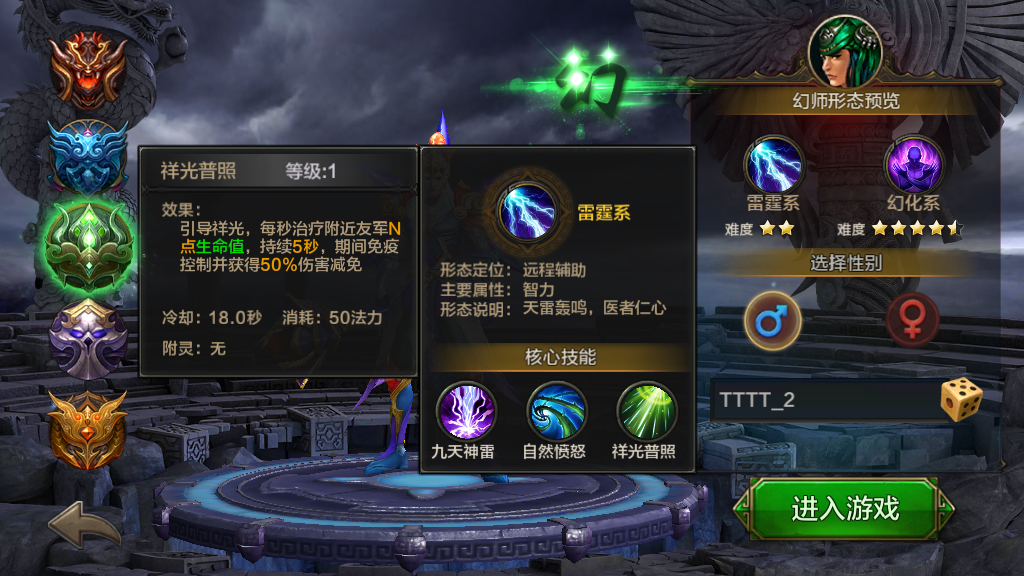Click the 进入游戏 button
This screenshot has height=576, width=1024.
[844, 508]
